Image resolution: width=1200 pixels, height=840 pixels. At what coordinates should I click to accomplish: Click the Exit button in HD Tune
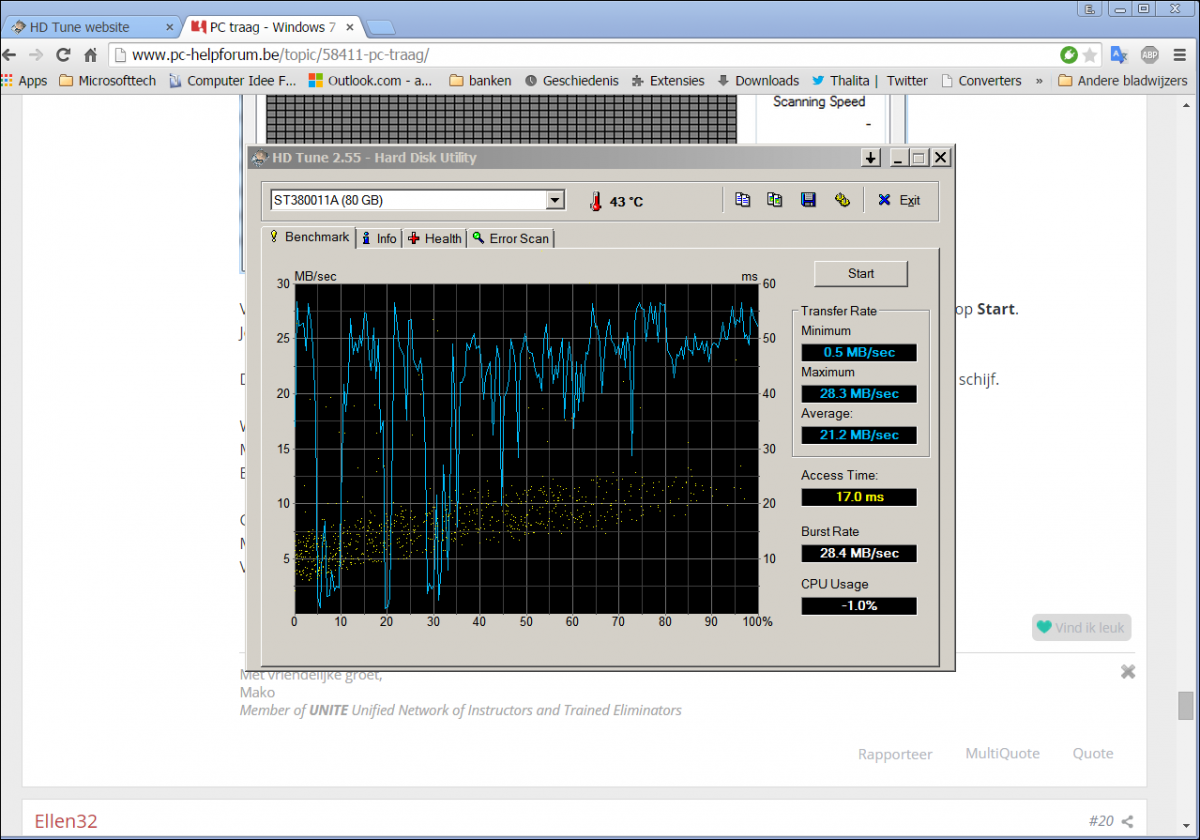(x=899, y=200)
